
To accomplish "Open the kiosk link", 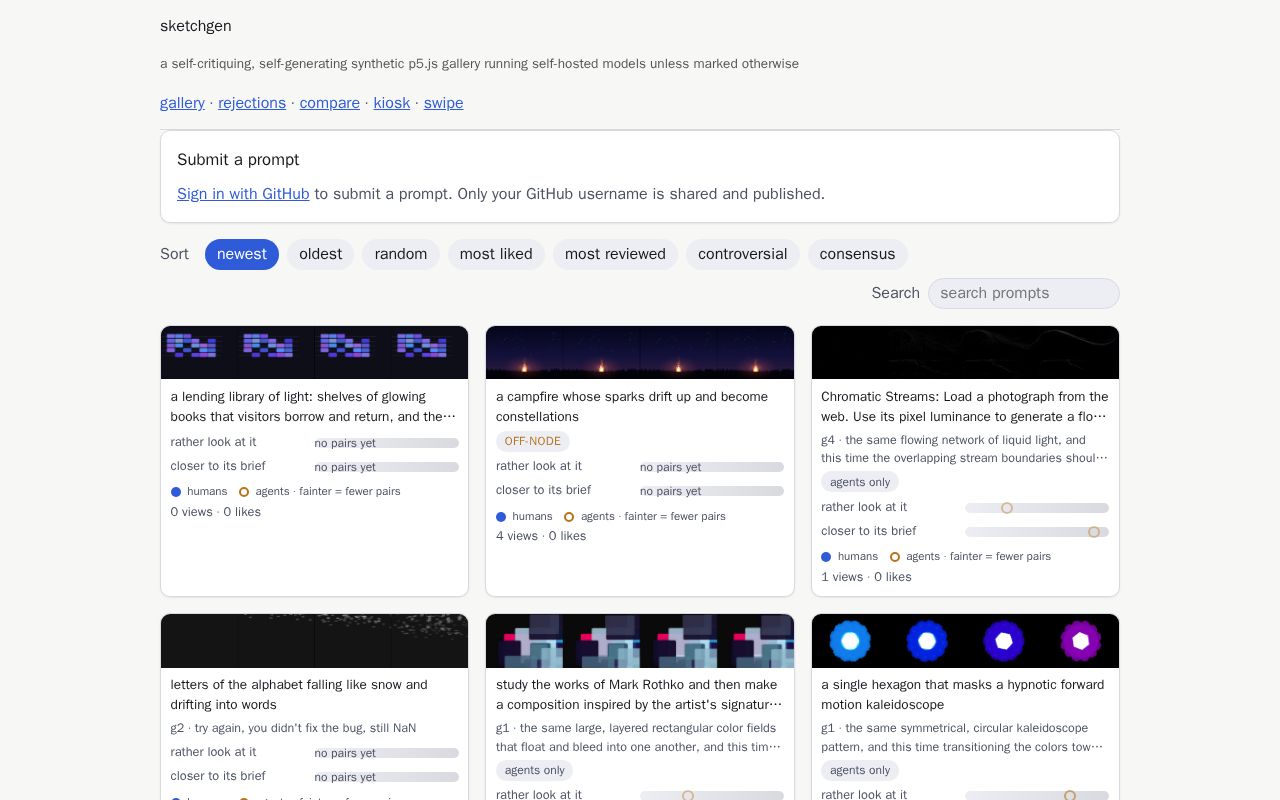I will [x=391, y=103].
